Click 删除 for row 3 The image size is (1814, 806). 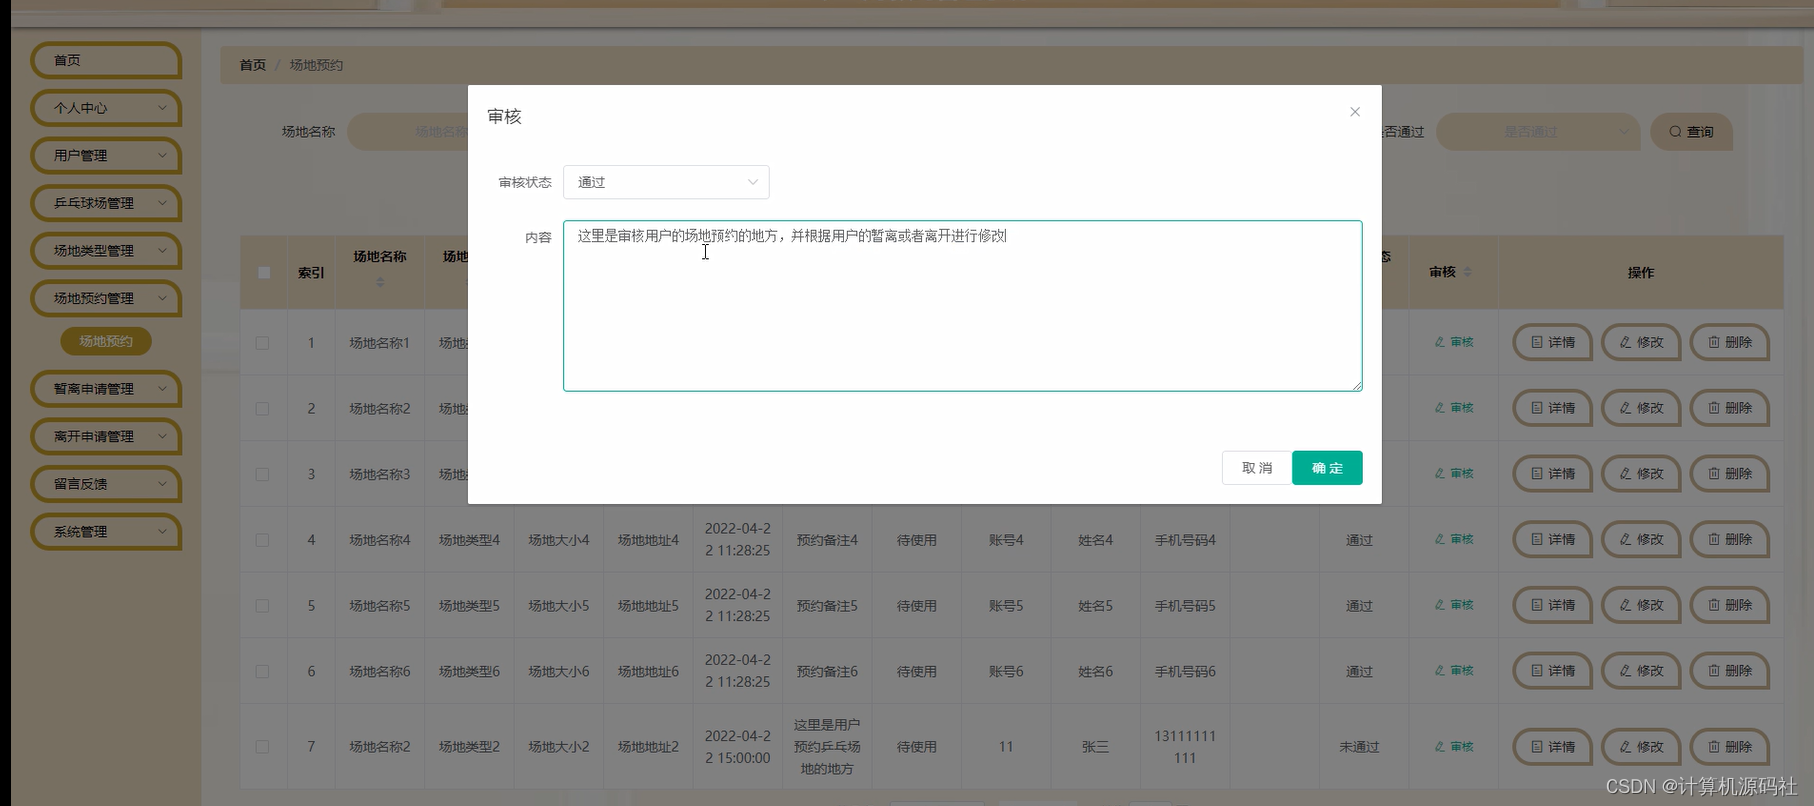(1729, 474)
